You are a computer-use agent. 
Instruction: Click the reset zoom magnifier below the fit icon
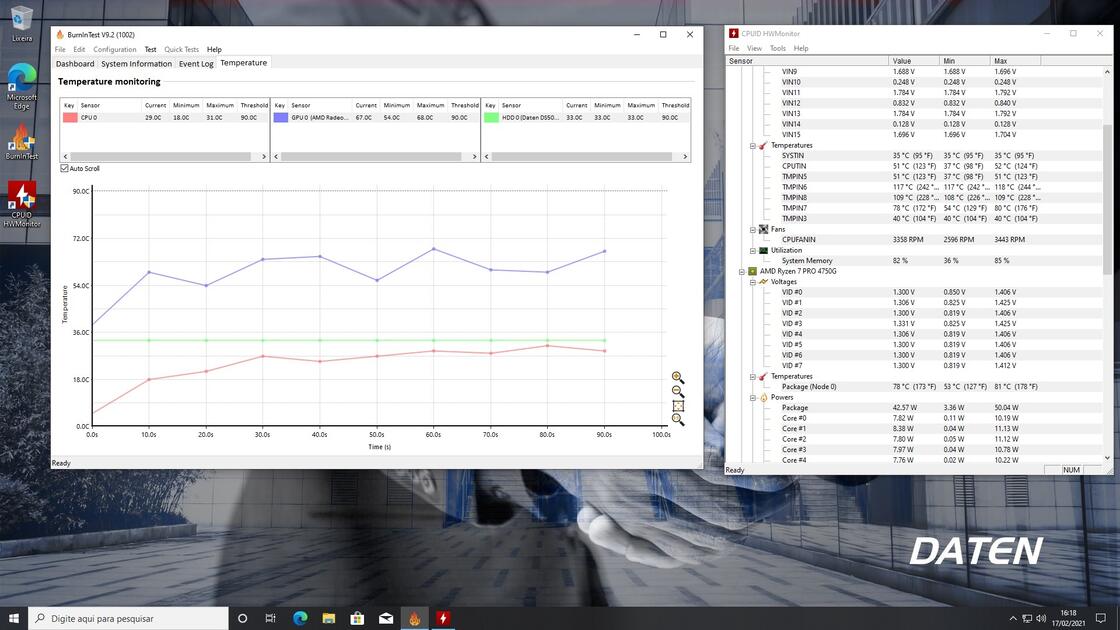pos(678,420)
